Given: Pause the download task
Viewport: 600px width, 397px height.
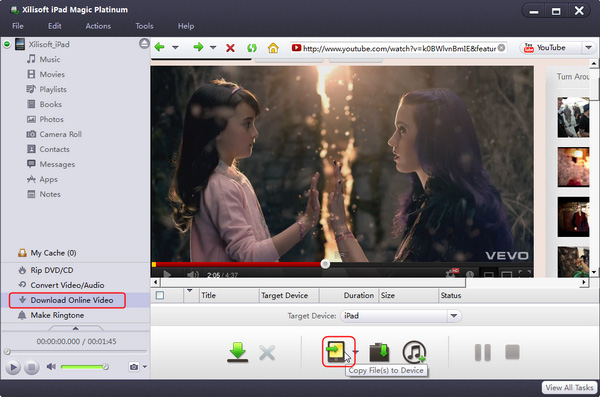Looking at the screenshot, I should [483, 353].
